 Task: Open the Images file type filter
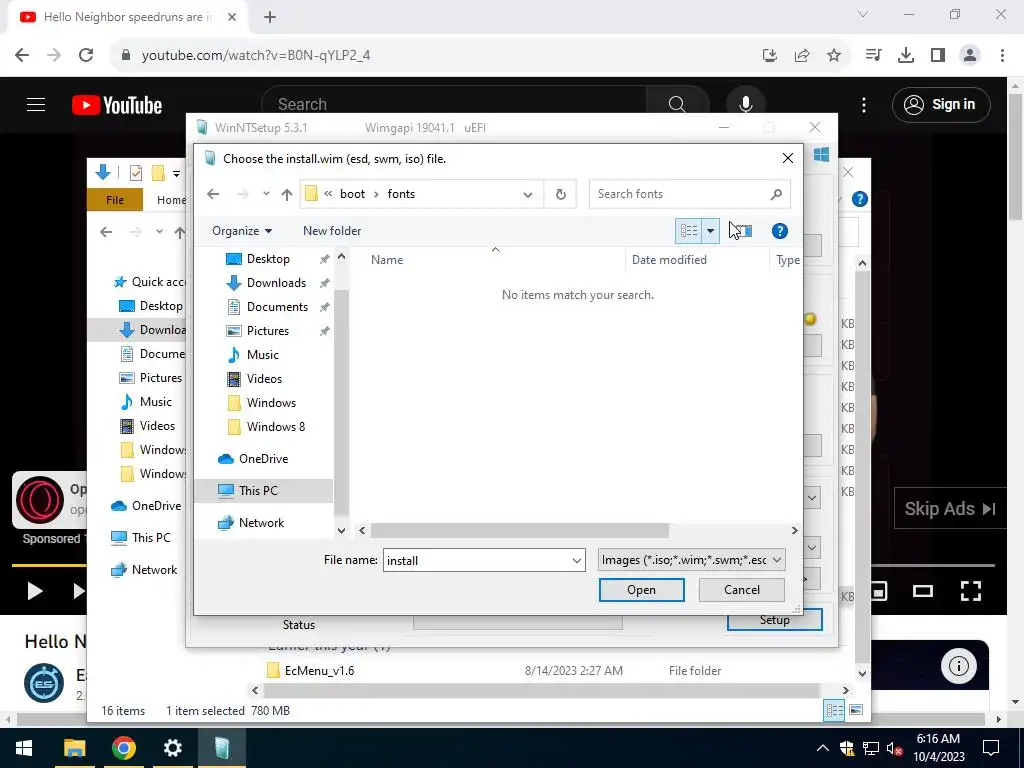[691, 560]
